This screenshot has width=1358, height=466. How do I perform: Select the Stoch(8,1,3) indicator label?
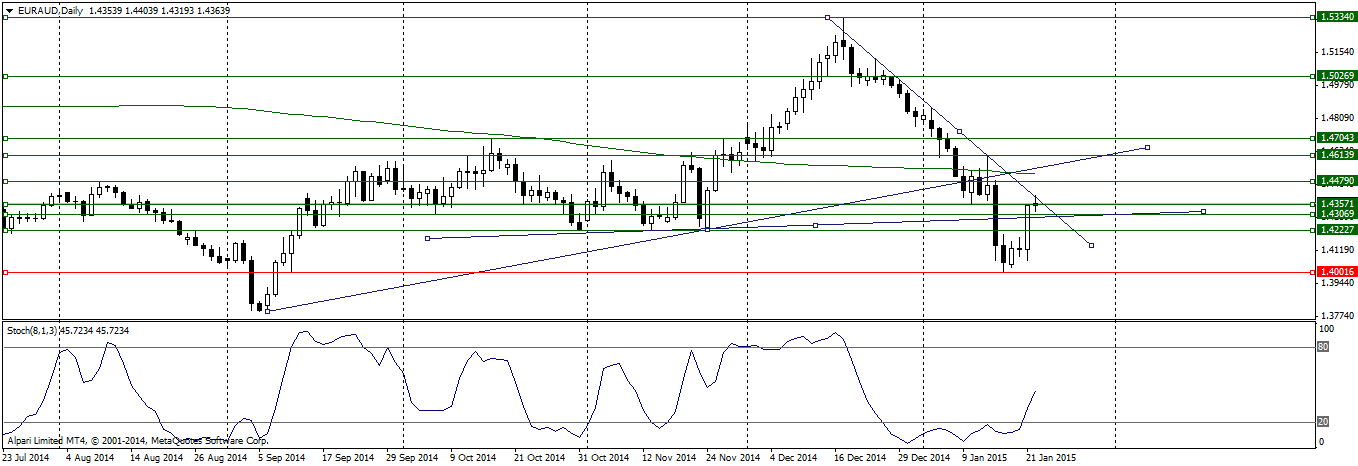(70, 330)
